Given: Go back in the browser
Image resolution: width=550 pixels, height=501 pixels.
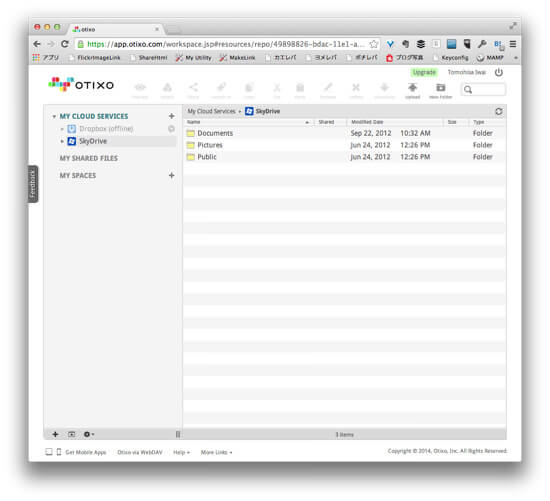Looking at the screenshot, I should (37, 44).
